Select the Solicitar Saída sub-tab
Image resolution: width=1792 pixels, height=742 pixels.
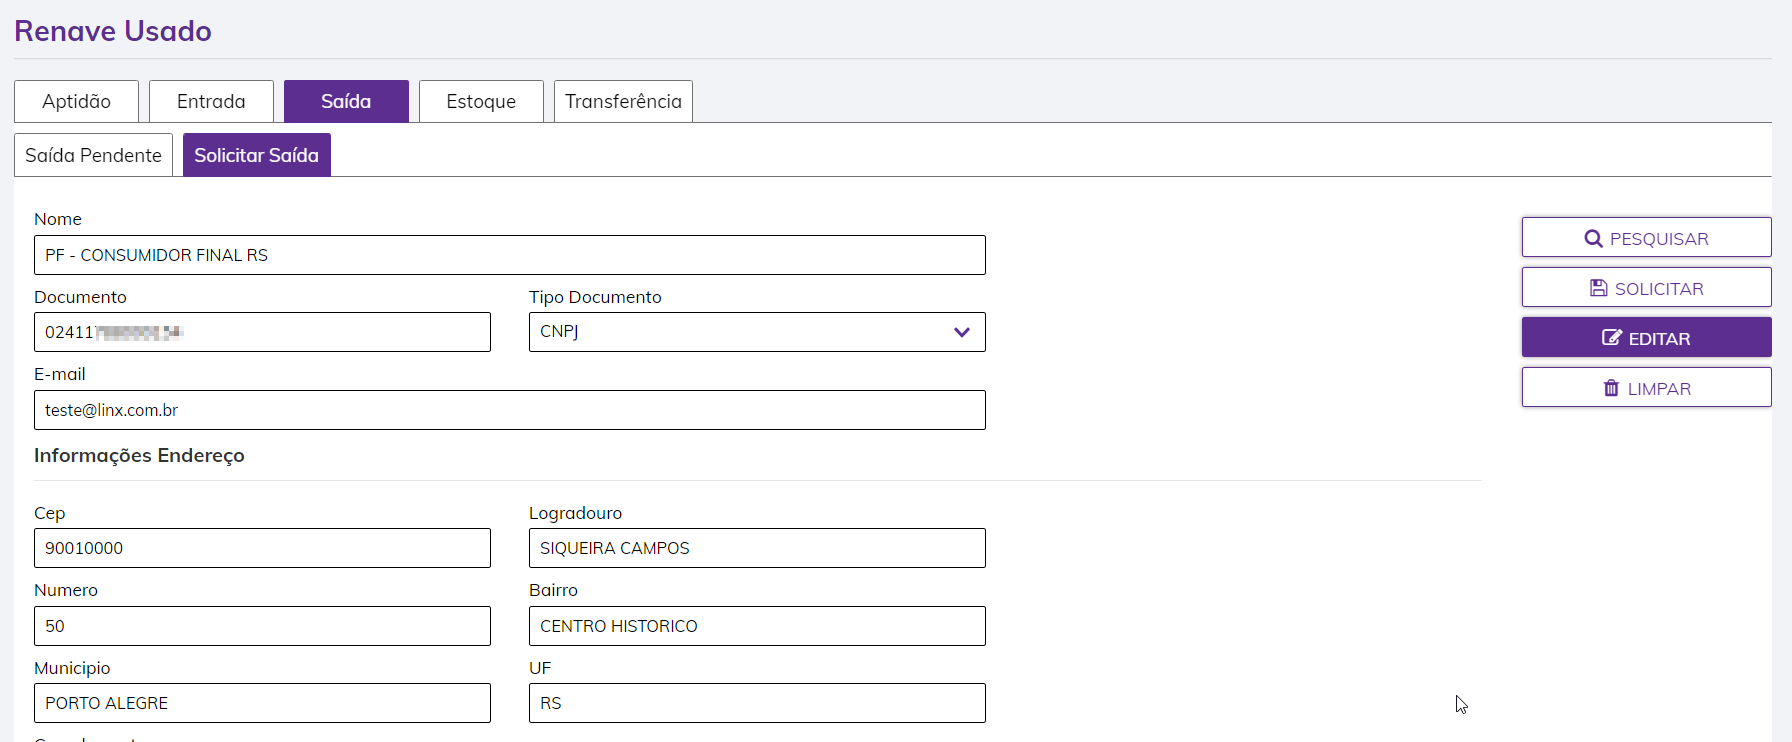coord(256,155)
